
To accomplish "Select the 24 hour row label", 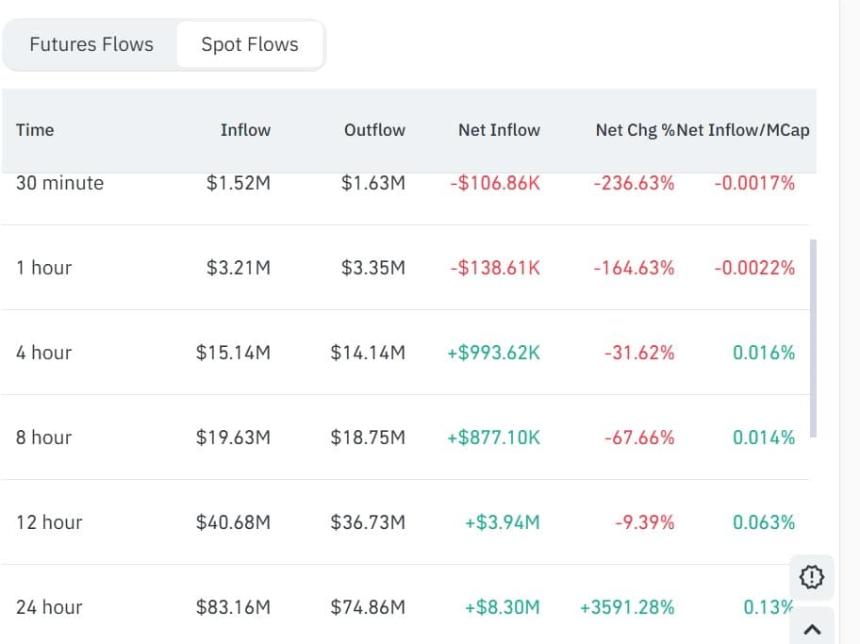I will 49,607.
